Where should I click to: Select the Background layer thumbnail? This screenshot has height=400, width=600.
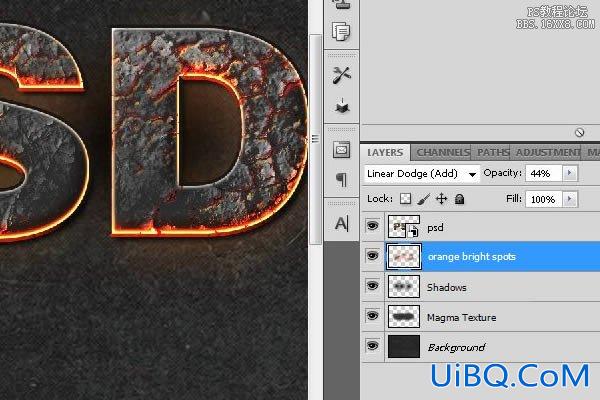coord(404,347)
